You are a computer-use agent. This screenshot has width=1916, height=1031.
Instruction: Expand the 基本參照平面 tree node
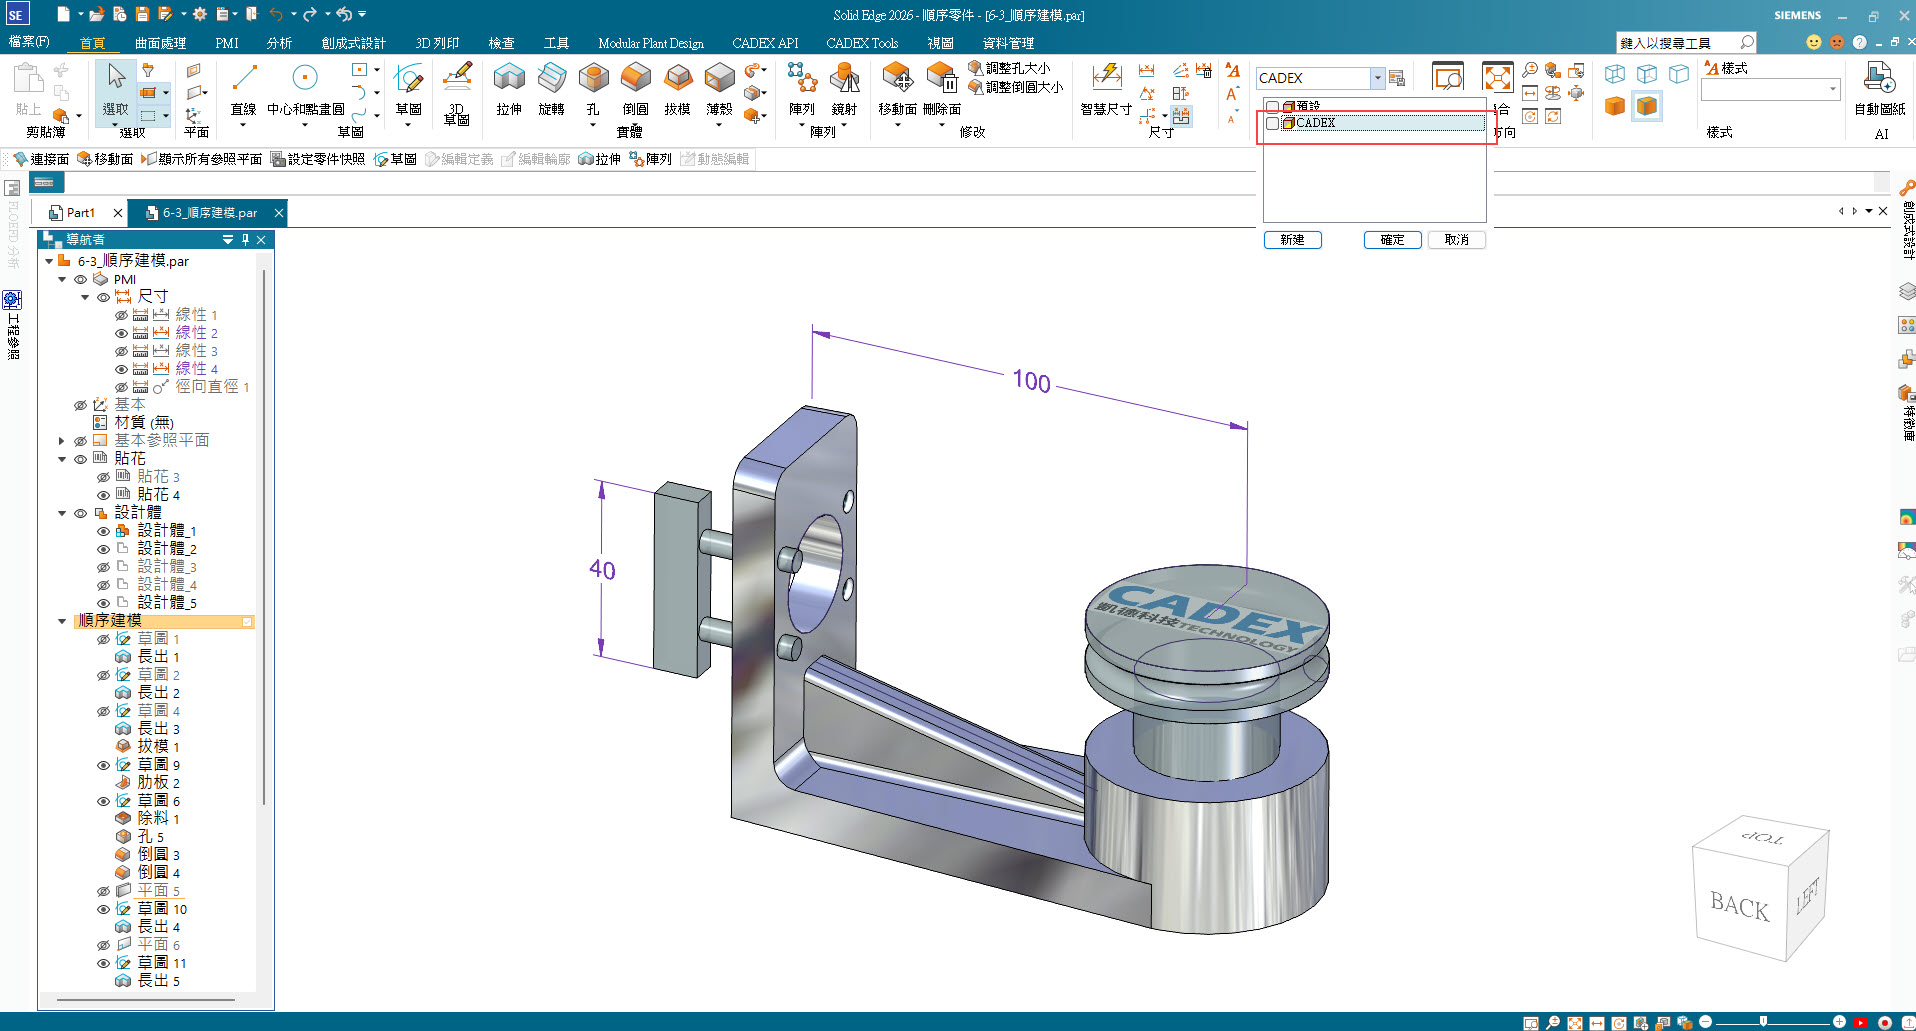pos(62,441)
